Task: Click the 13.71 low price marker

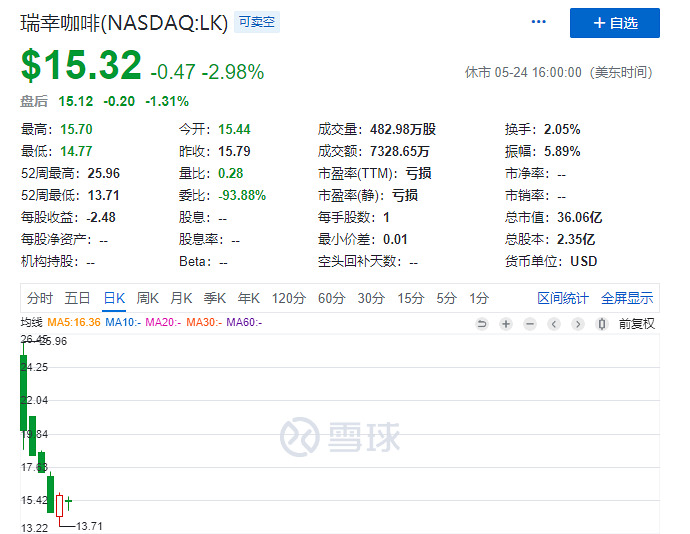Action: click(89, 526)
